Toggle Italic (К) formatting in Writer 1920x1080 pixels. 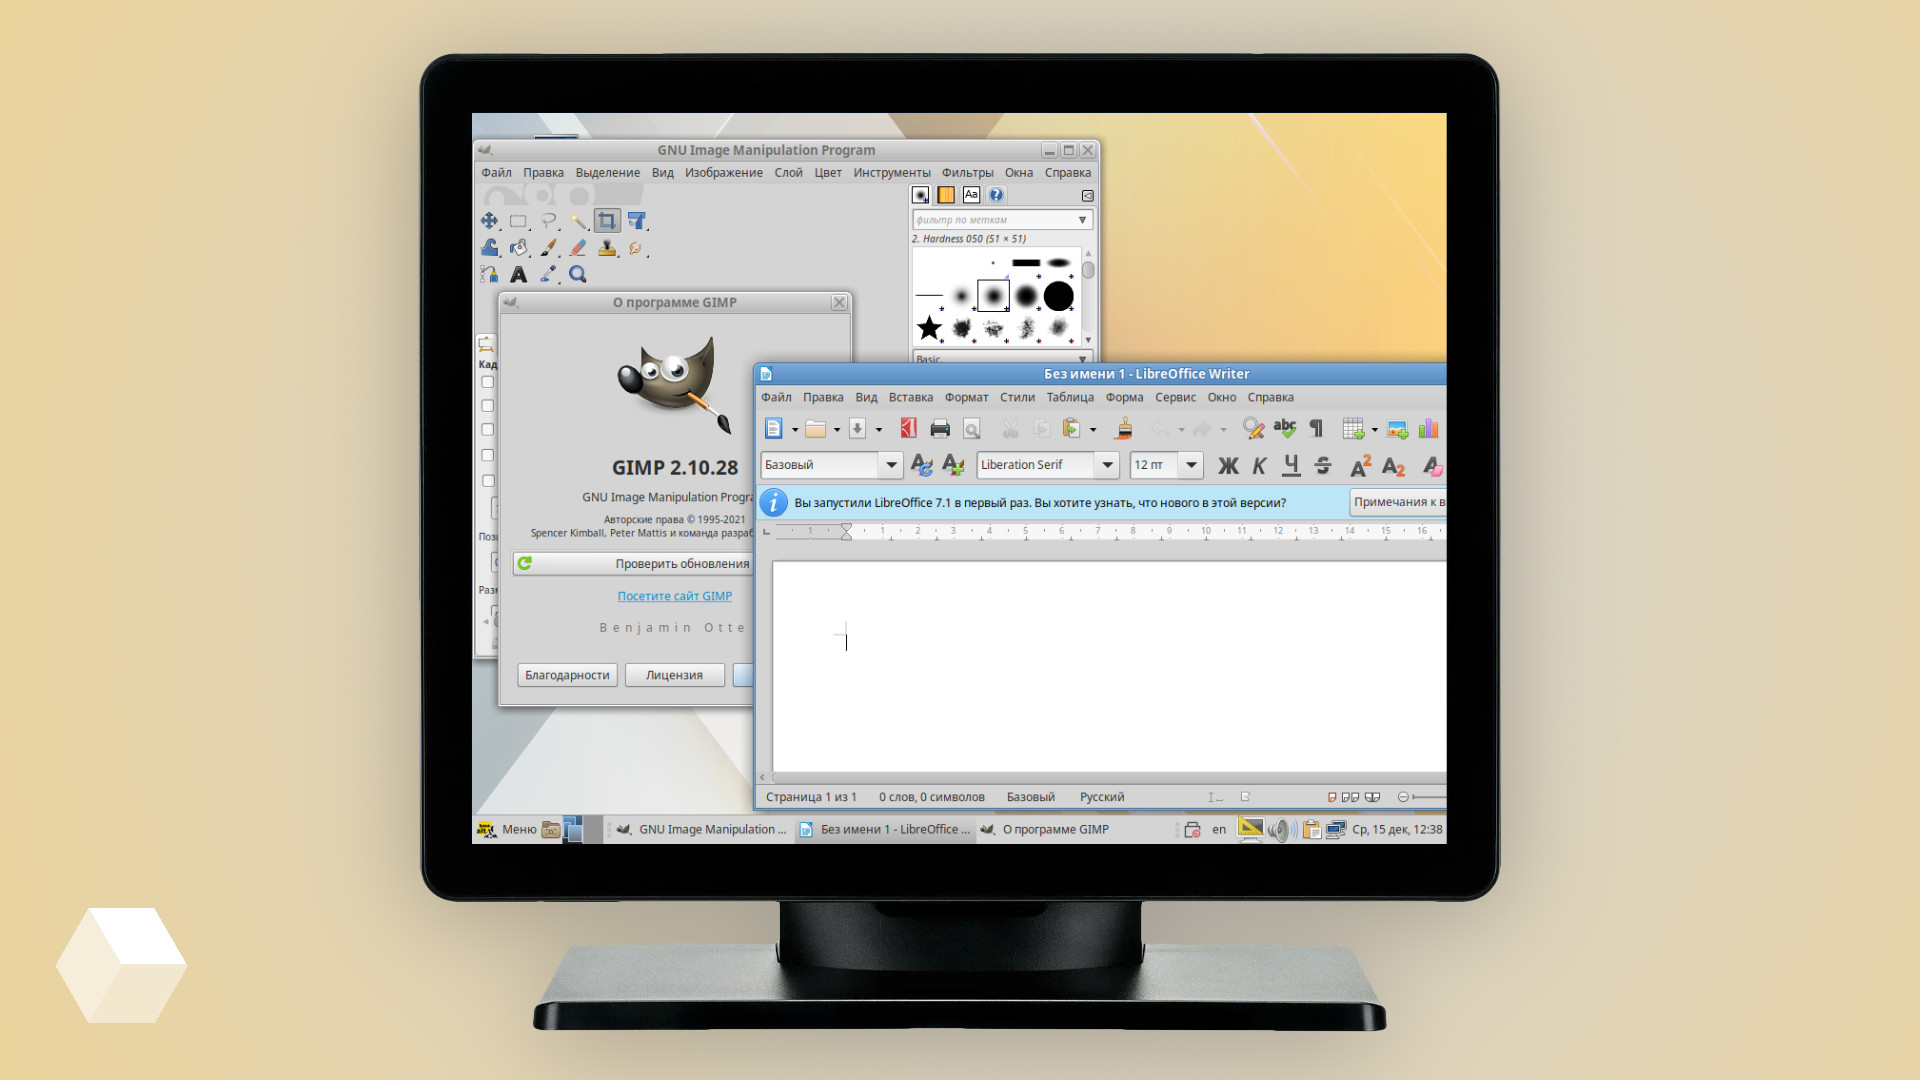click(1260, 465)
